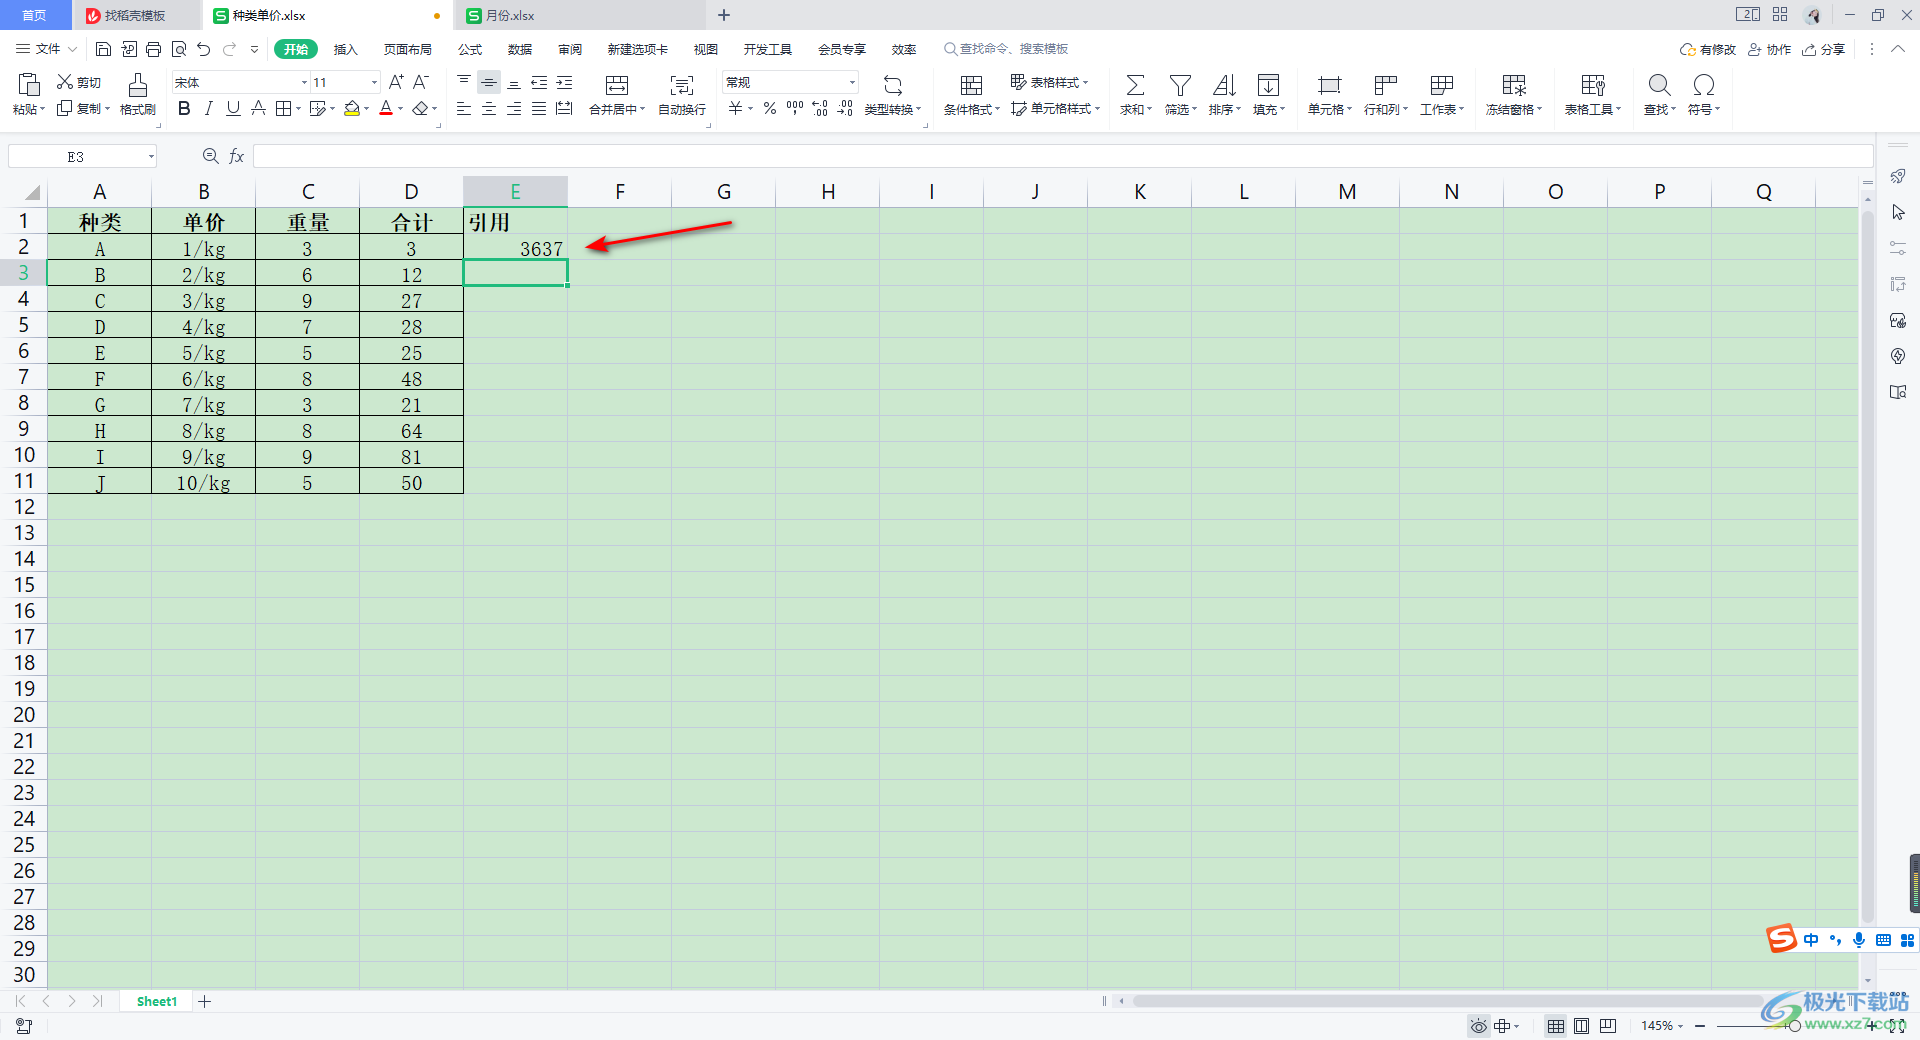Open the View (视图) ribbon tab
Image resolution: width=1920 pixels, height=1040 pixels.
pos(706,49)
